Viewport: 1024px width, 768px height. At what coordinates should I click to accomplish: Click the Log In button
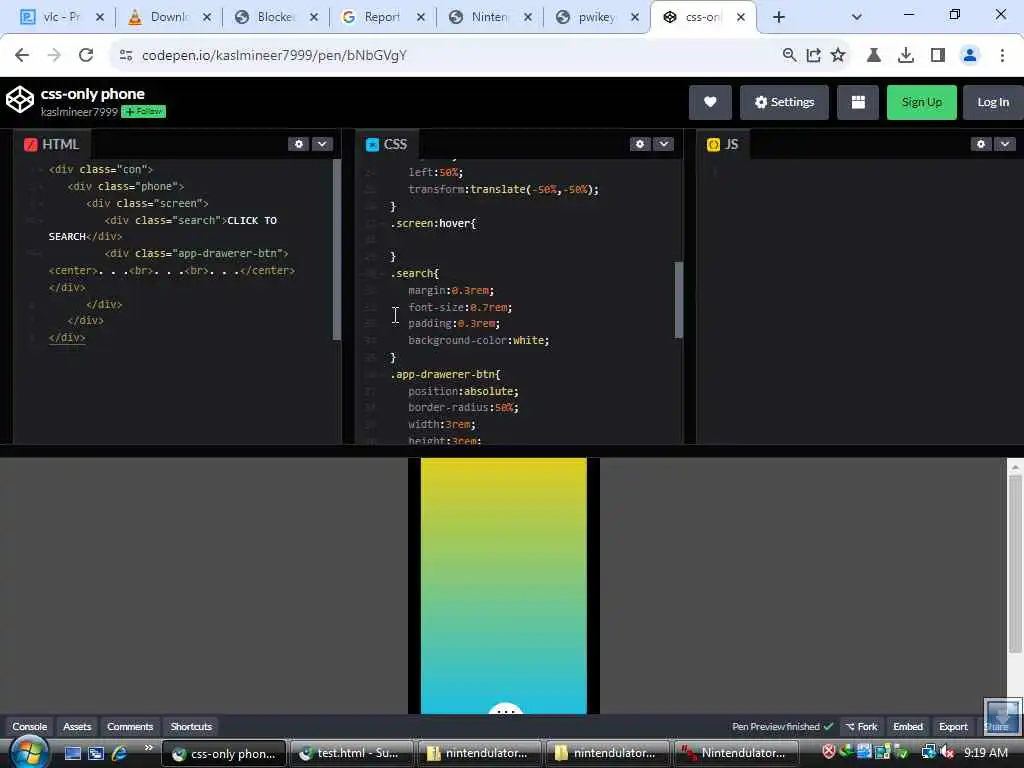[993, 102]
